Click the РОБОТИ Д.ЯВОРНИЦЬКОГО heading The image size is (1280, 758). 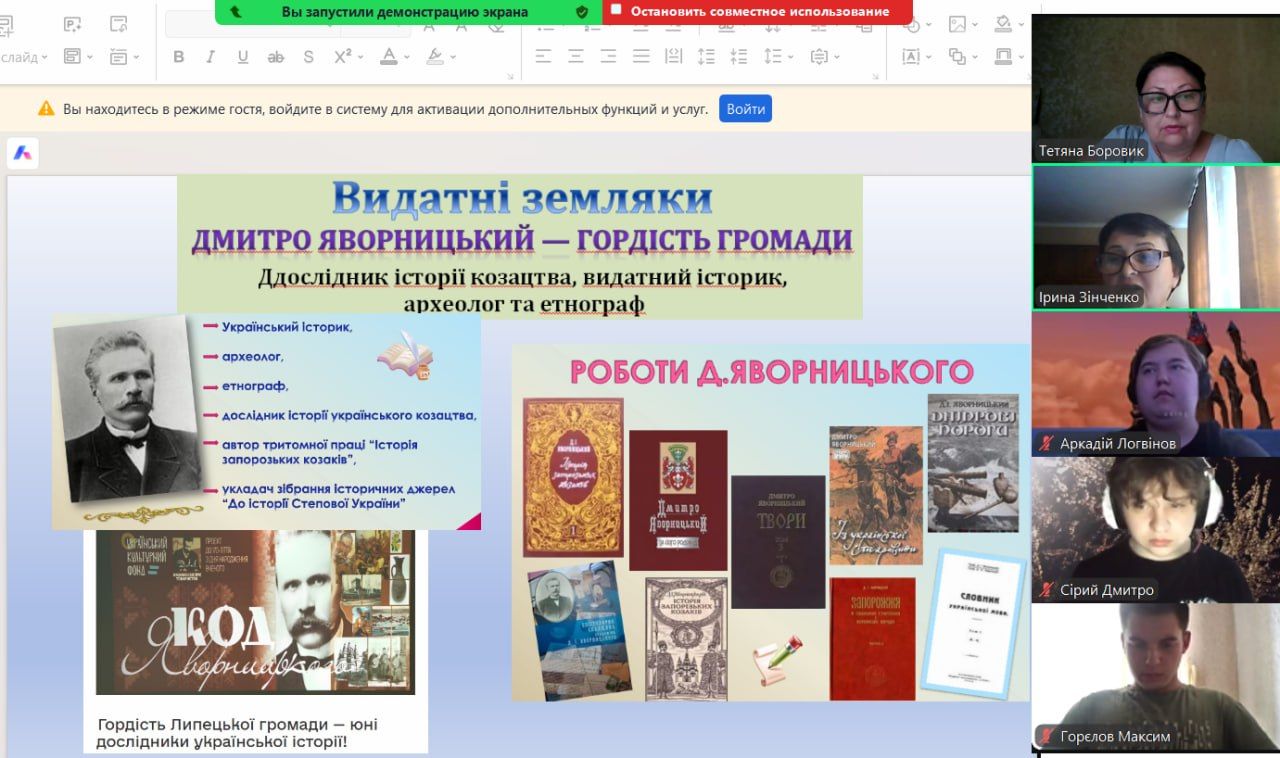[x=771, y=372]
